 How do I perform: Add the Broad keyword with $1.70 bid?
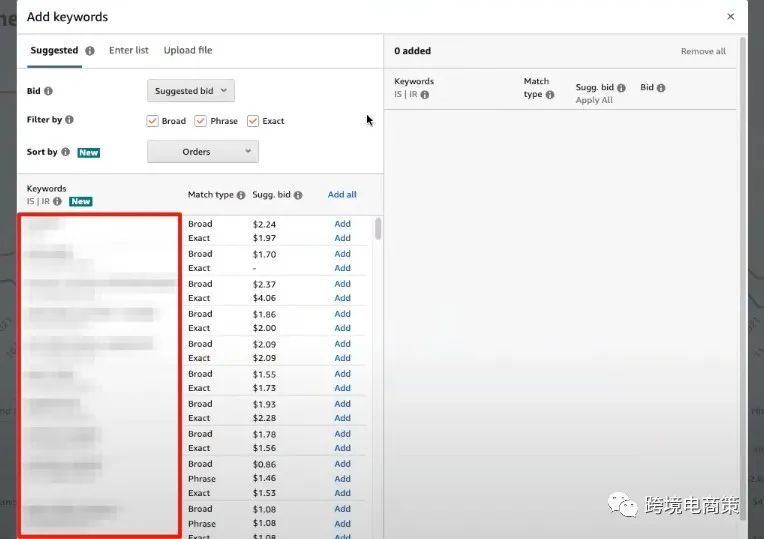point(343,254)
